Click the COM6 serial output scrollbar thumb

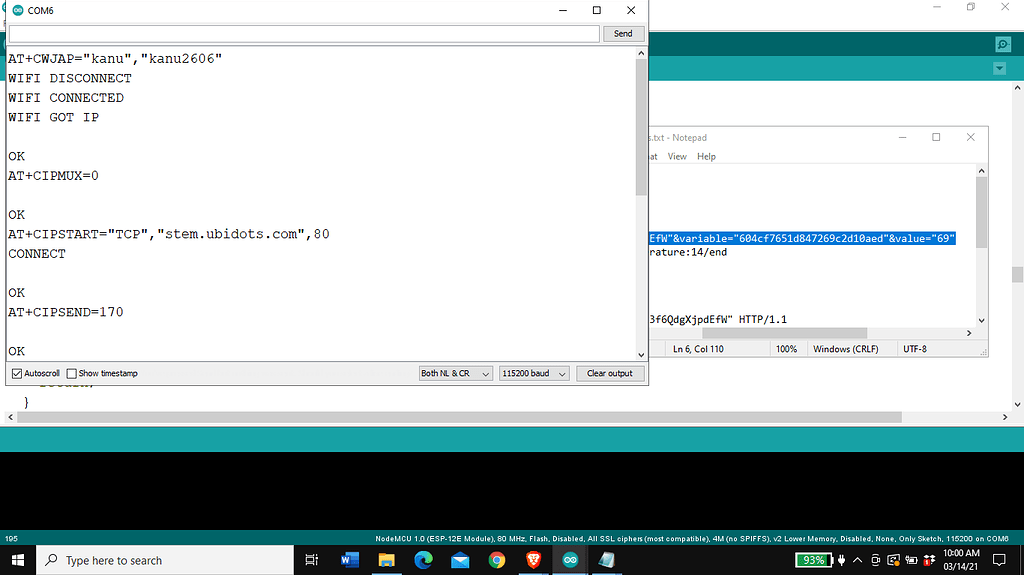[641, 127]
